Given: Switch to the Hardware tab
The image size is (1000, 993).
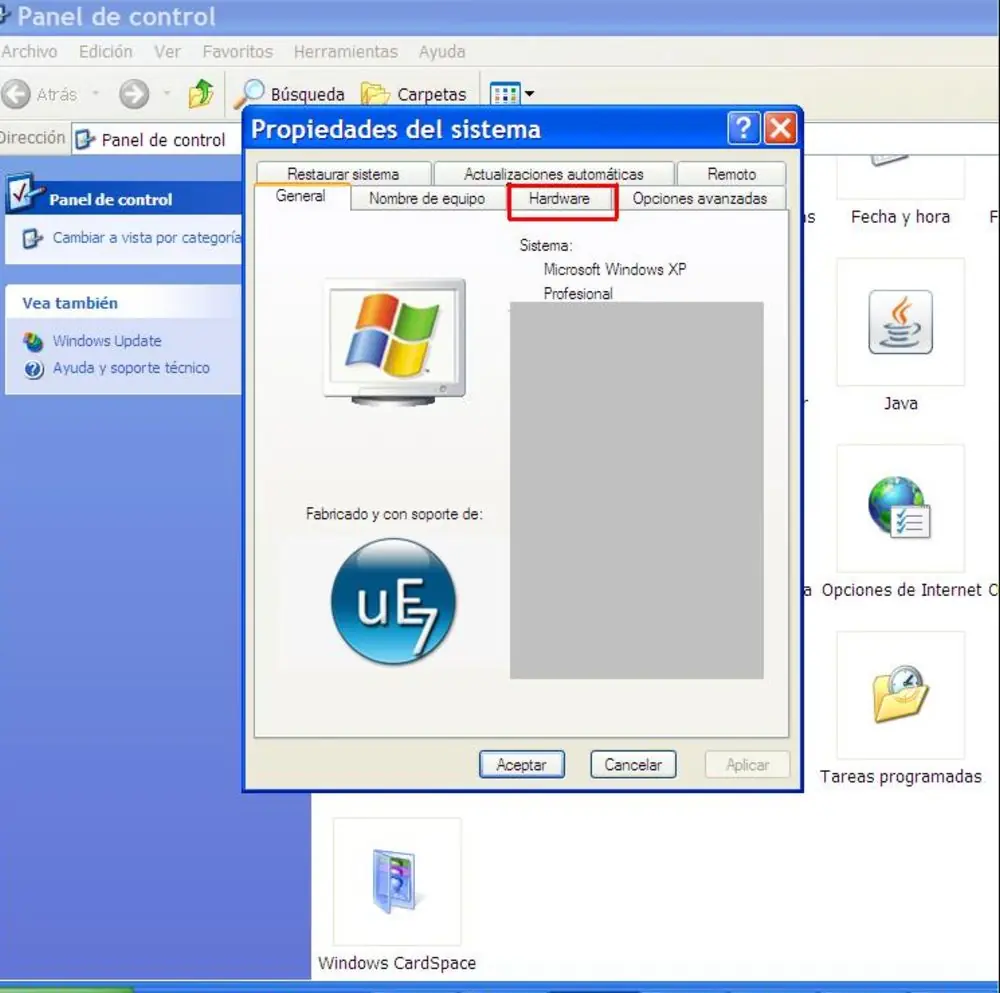Looking at the screenshot, I should [559, 199].
